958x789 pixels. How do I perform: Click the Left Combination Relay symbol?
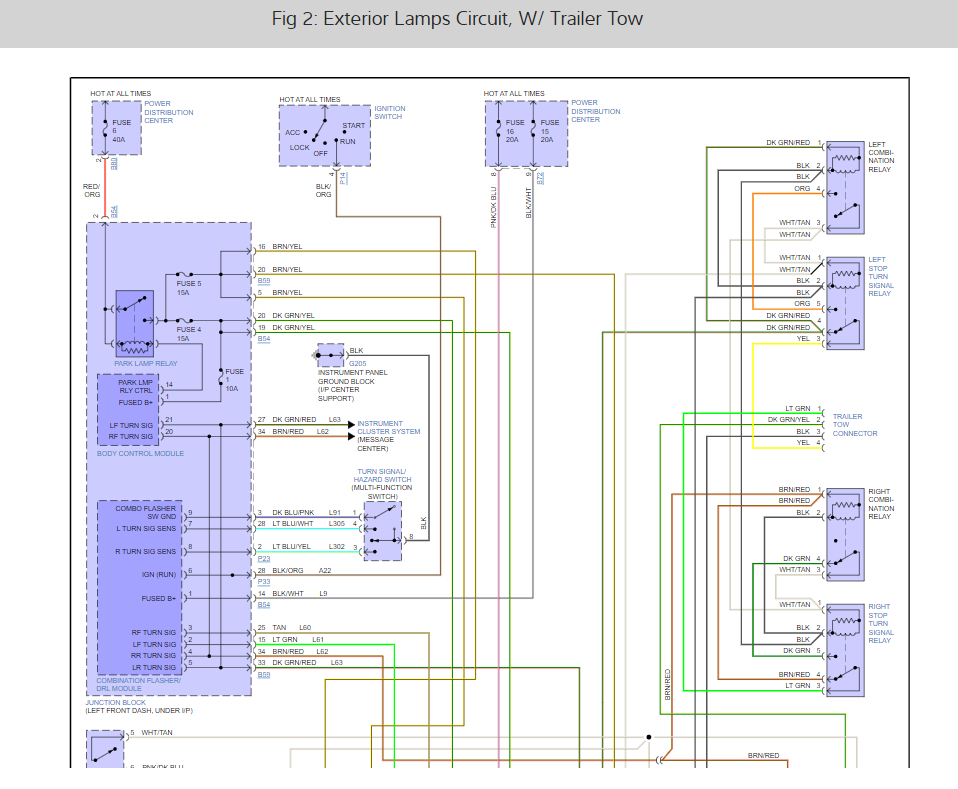[x=846, y=187]
